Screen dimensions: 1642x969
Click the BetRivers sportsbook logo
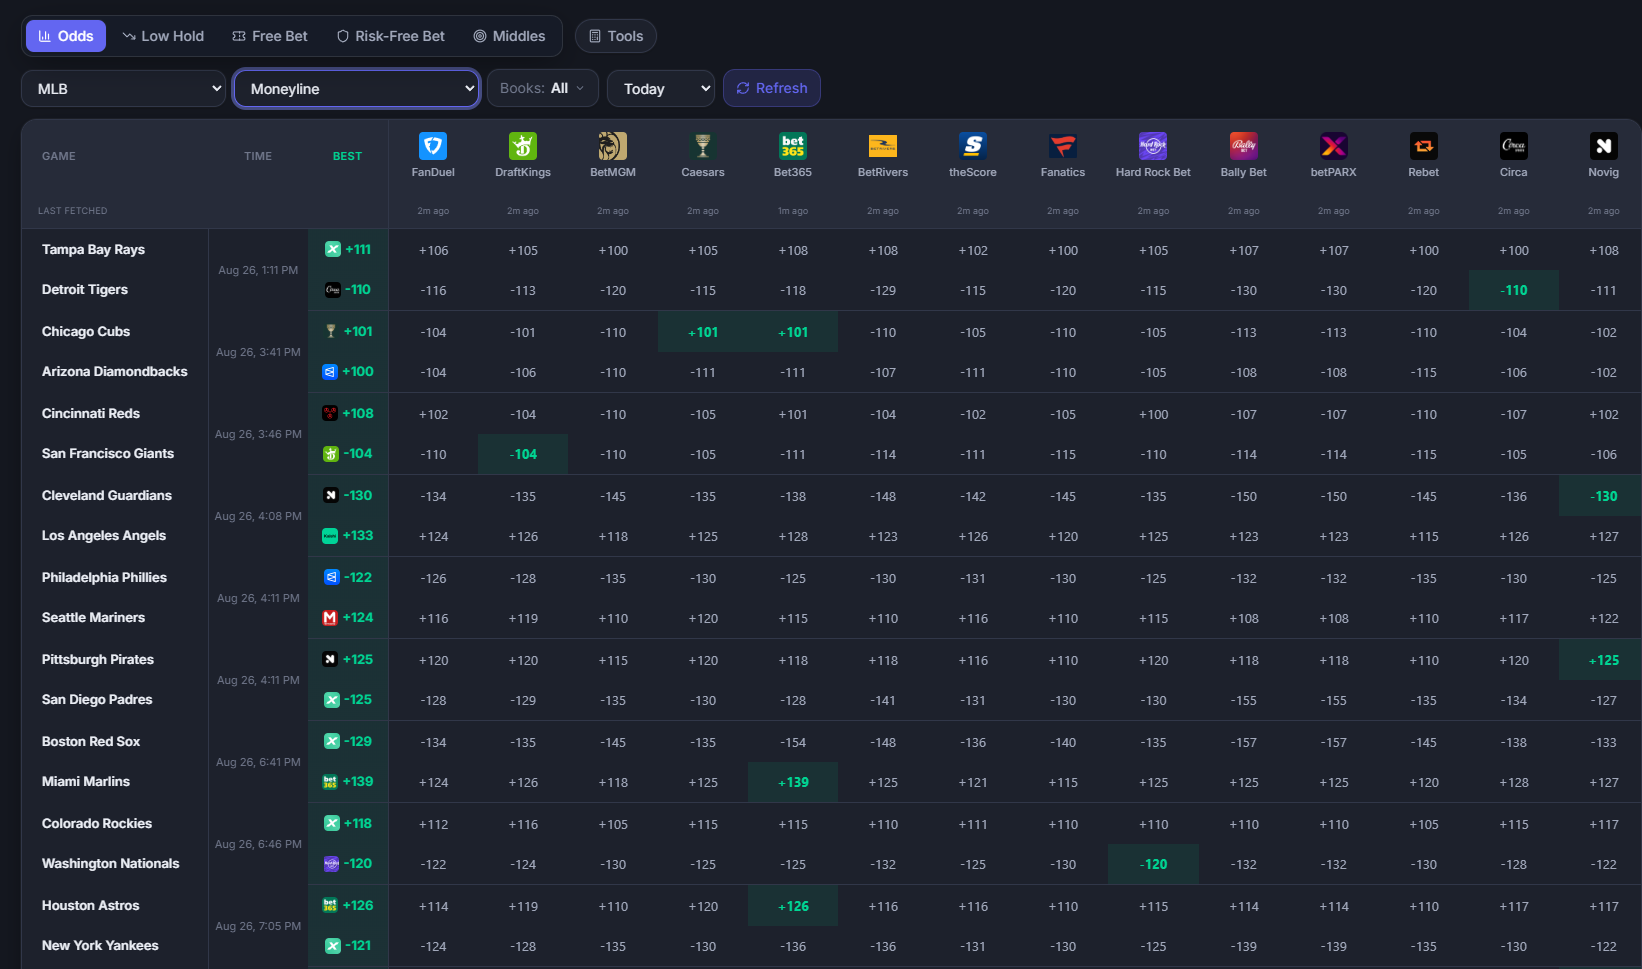click(883, 146)
